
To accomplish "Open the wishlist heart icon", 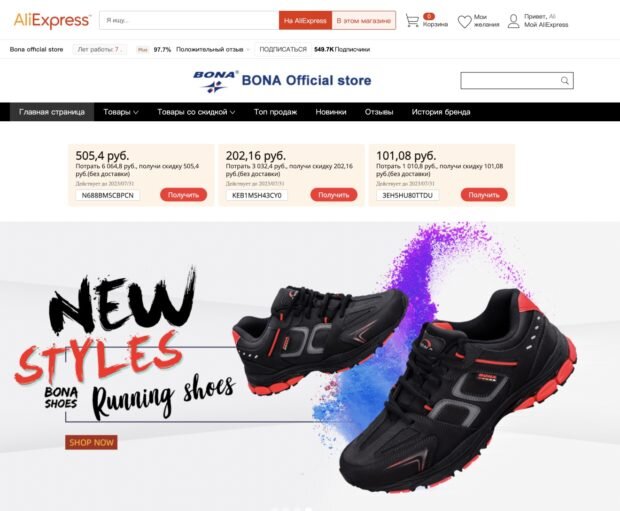I will click(x=465, y=21).
